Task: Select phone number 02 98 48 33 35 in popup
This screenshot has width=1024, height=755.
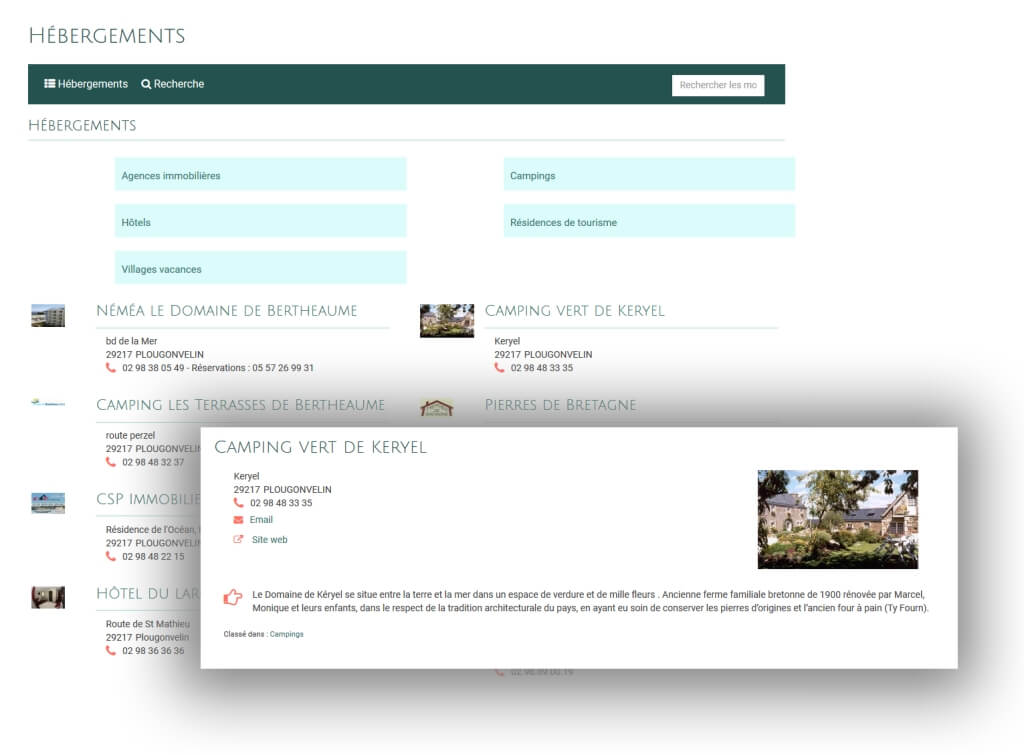Action: pyautogui.click(x=281, y=503)
